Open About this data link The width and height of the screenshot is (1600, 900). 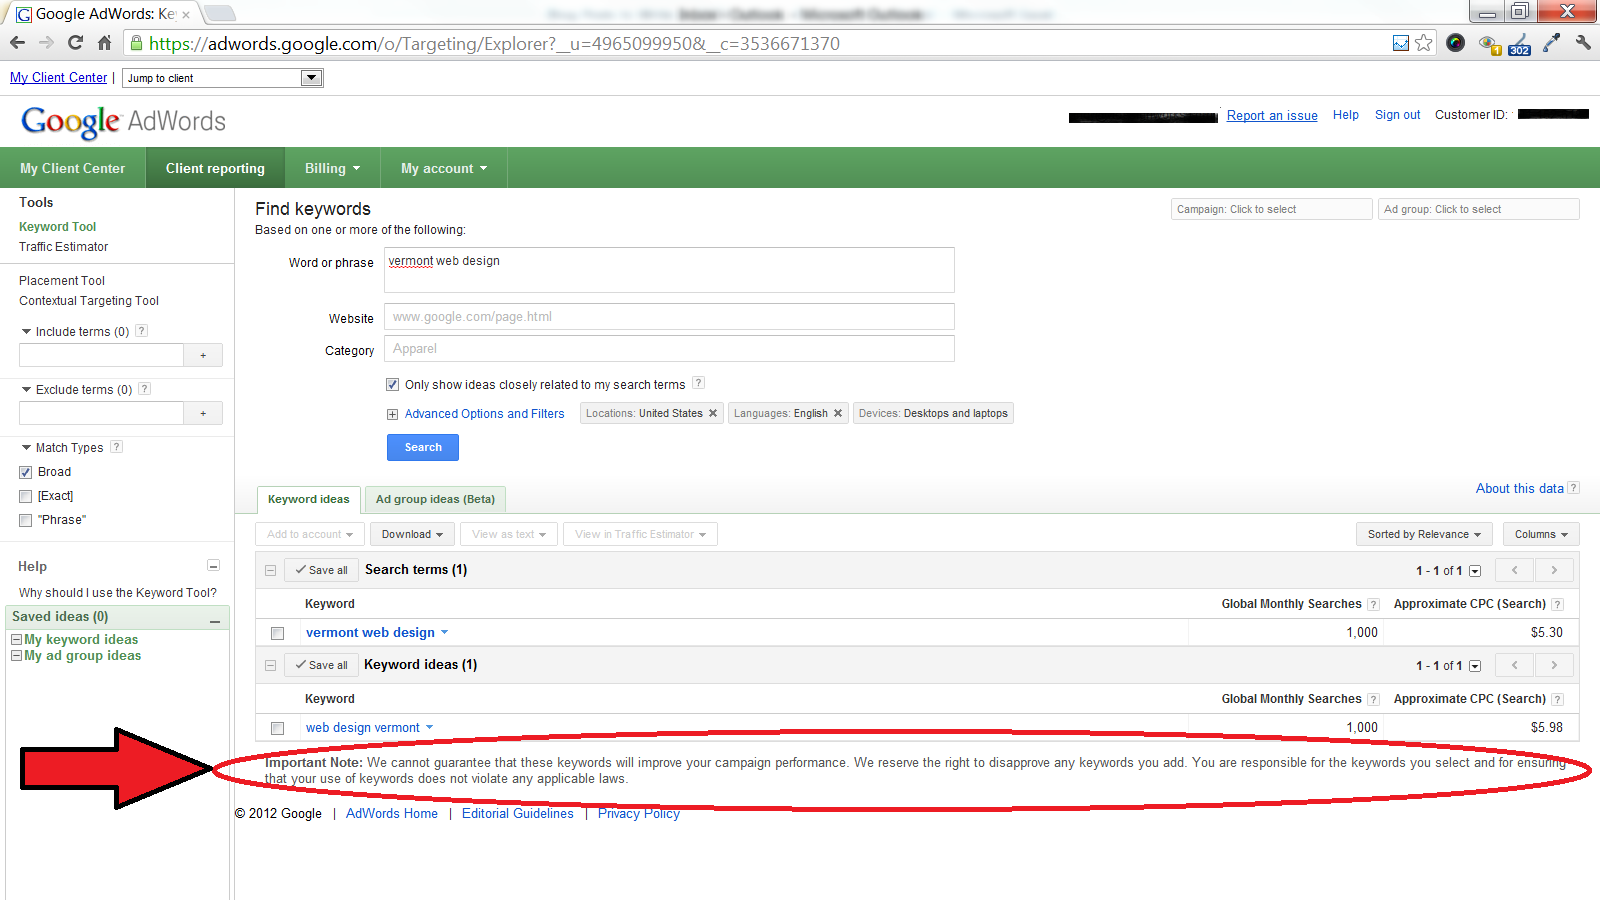(x=1519, y=488)
